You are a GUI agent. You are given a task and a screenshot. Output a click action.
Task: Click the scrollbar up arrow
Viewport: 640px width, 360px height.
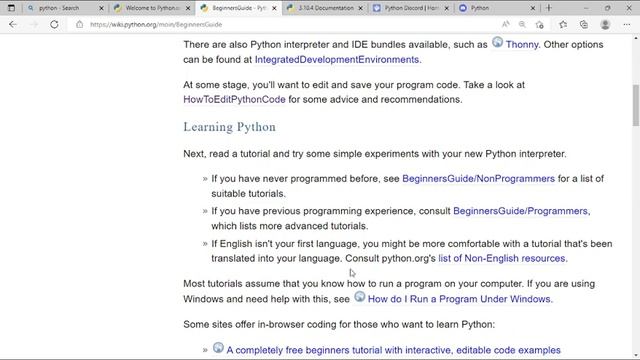[636, 38]
